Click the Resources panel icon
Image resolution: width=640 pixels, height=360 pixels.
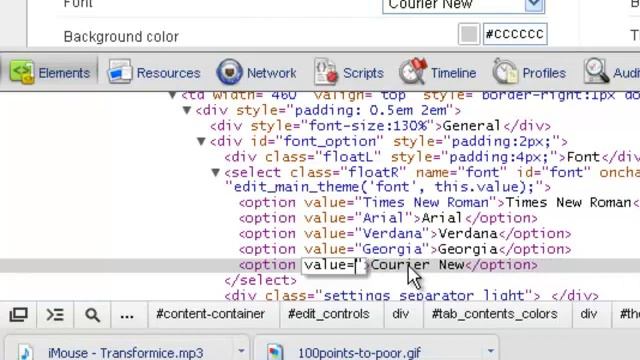(x=120, y=72)
